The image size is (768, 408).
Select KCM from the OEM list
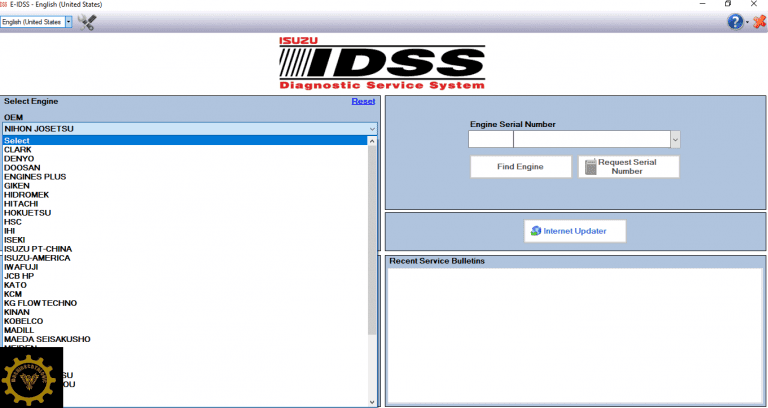coord(185,294)
